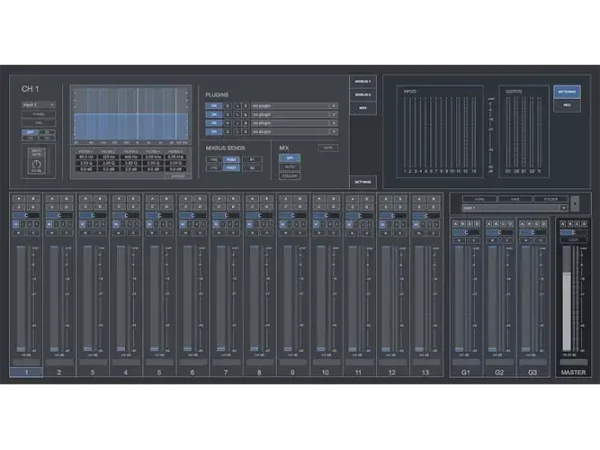Viewport: 600px width, 450px height.
Task: Select POST for mixbus send B1
Action: tap(231, 160)
